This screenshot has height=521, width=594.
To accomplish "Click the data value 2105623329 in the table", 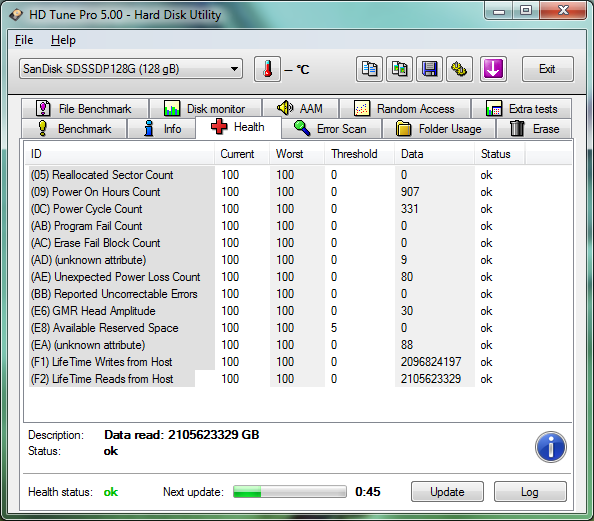I will click(x=431, y=379).
